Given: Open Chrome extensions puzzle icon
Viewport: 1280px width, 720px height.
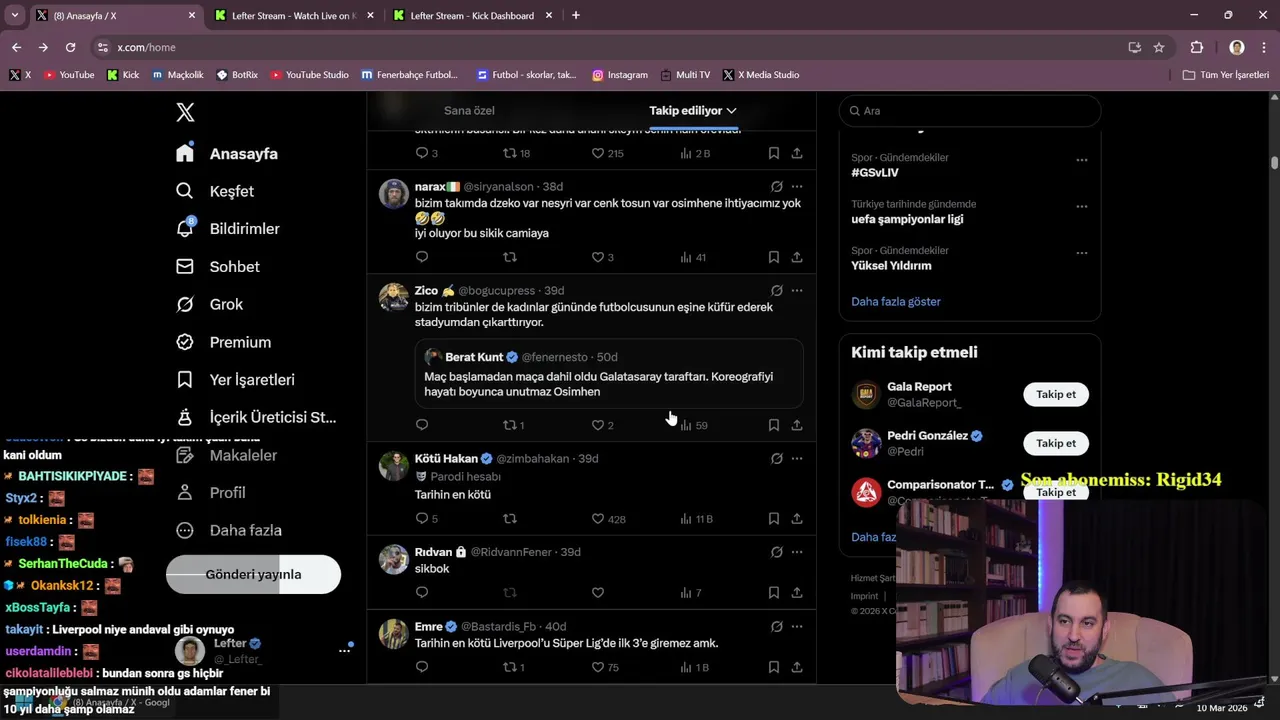Looking at the screenshot, I should click(x=1197, y=47).
